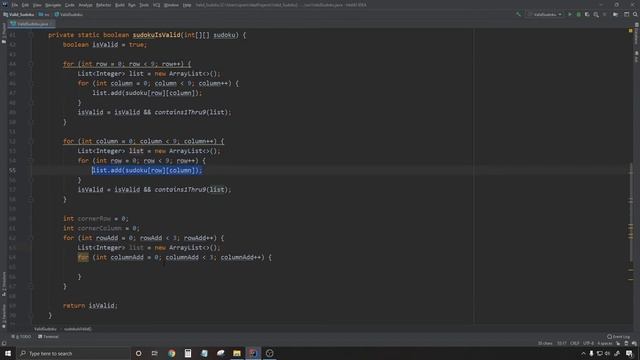Open the Event Log
Image resolution: width=640 pixels, height=360 pixels.
pyautogui.click(x=618, y=337)
